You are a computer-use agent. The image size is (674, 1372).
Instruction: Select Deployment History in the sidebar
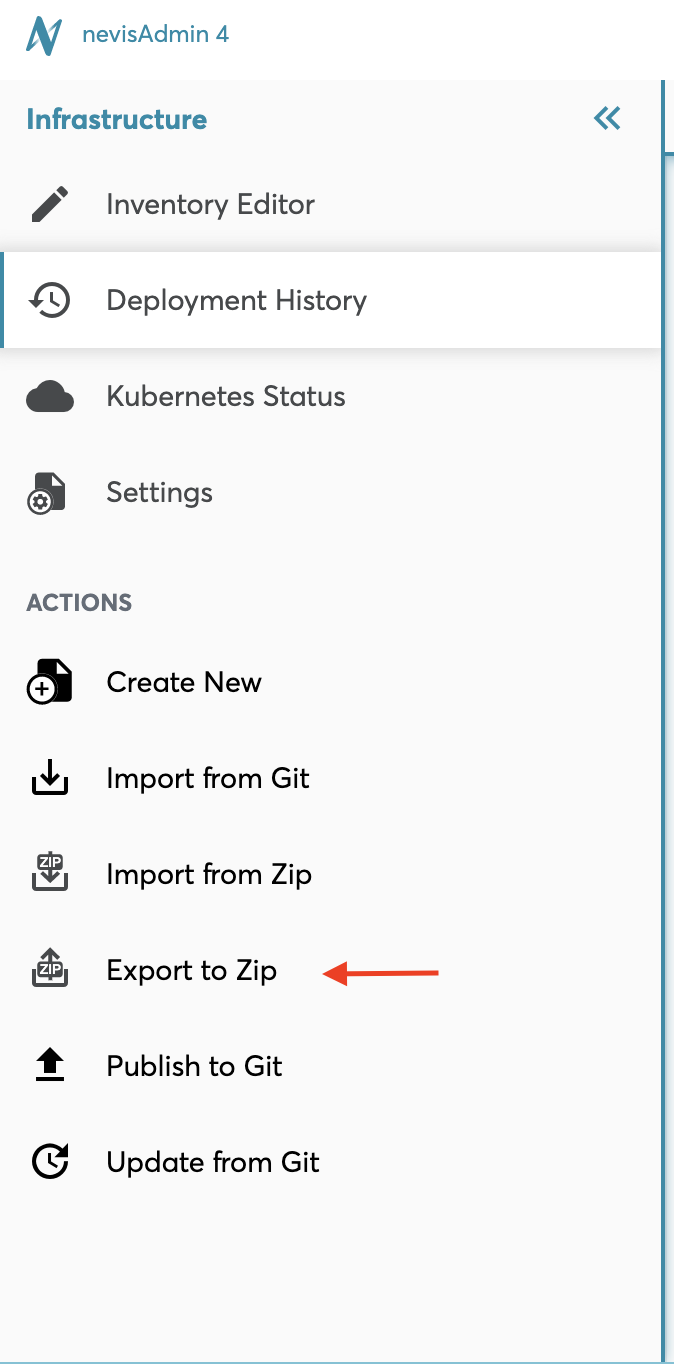(x=236, y=301)
